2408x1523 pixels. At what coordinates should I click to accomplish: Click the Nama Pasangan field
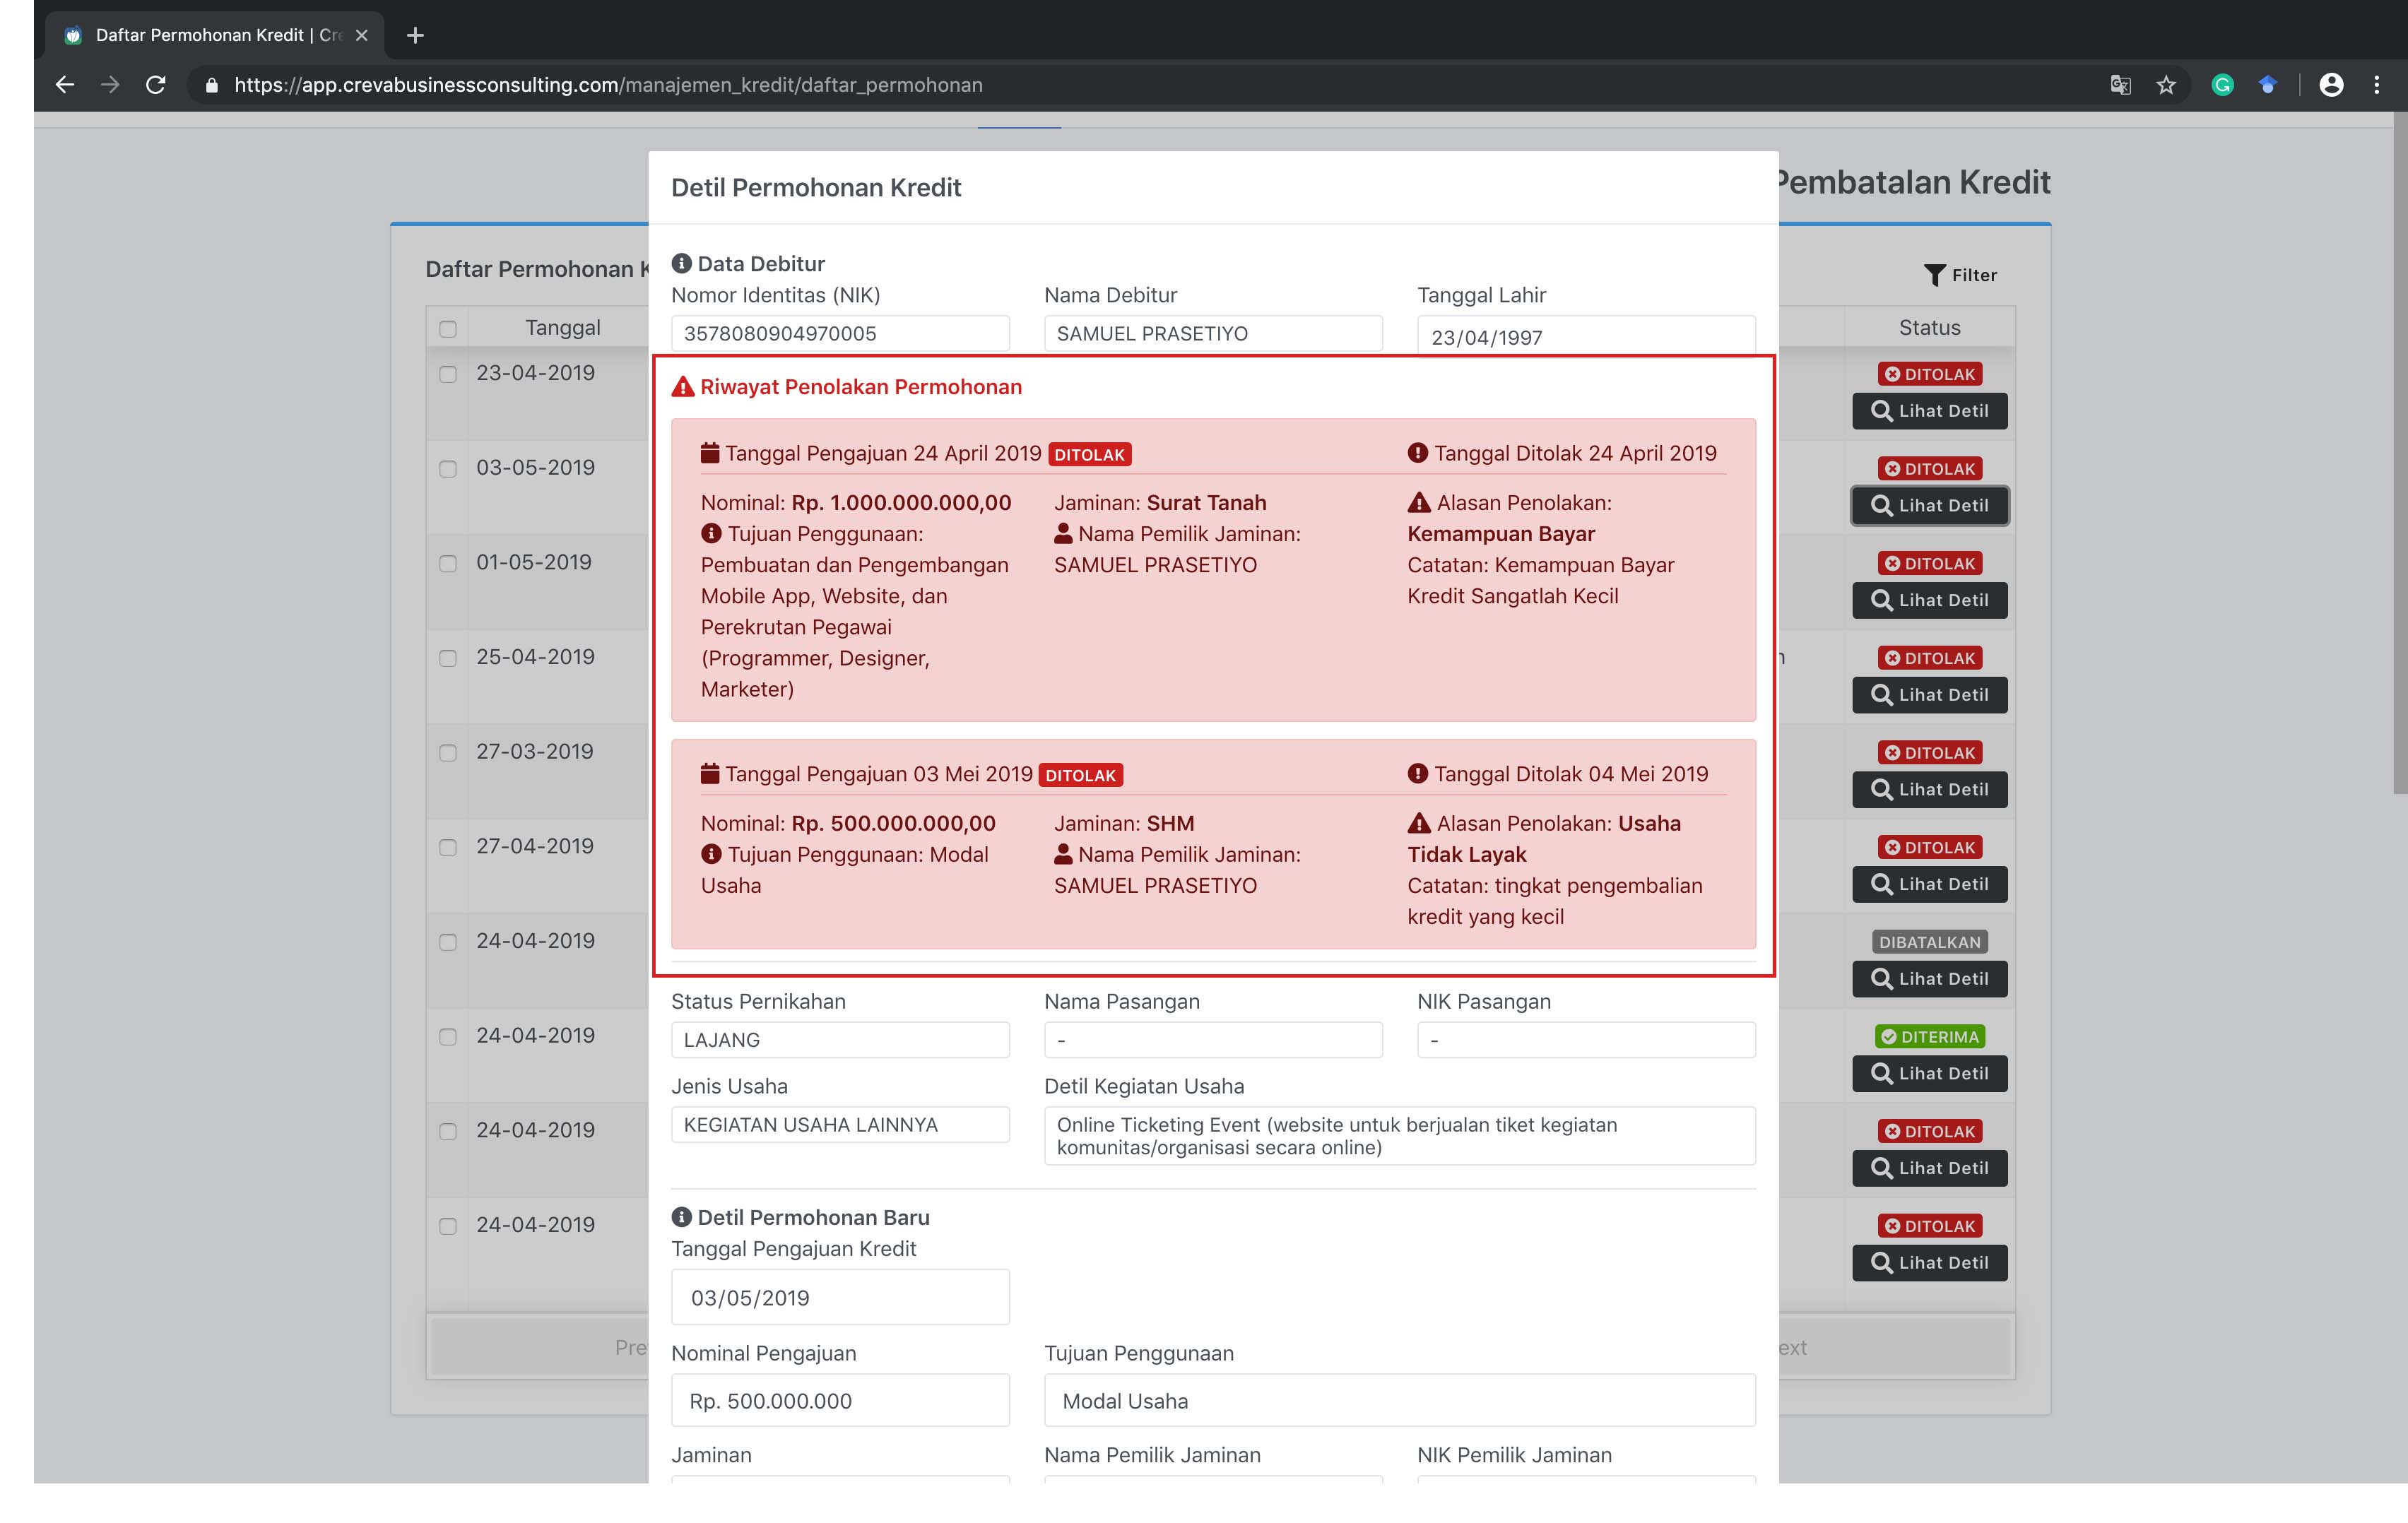pyautogui.click(x=1213, y=1040)
